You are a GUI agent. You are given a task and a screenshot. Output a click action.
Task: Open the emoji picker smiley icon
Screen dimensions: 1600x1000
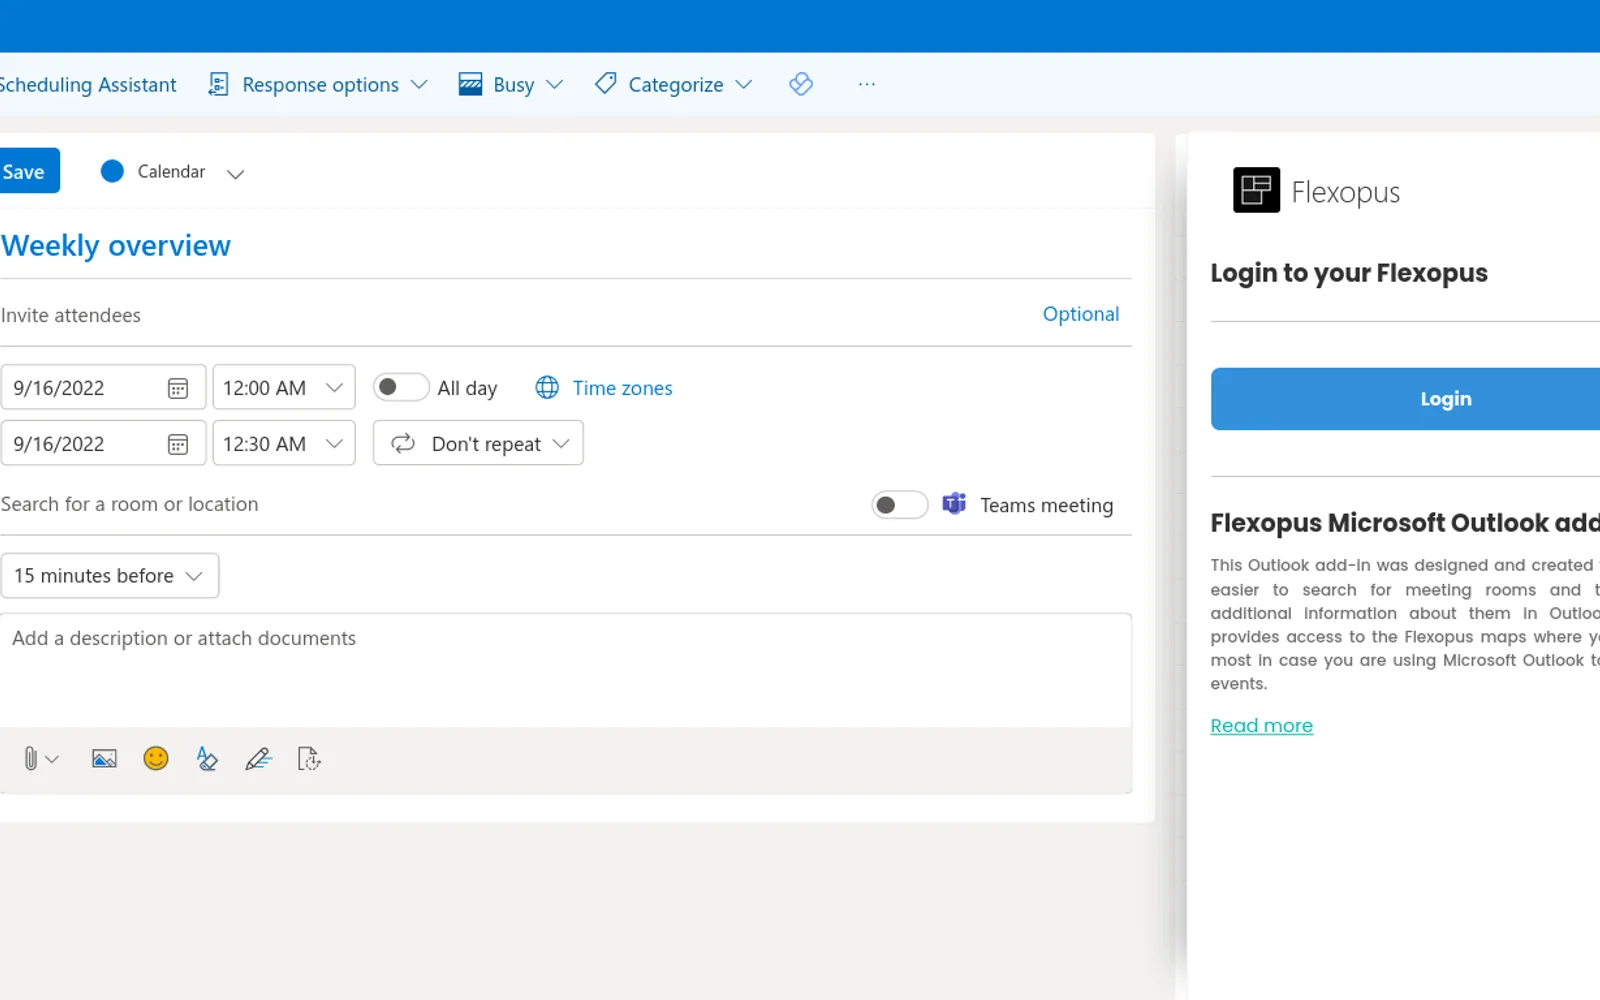click(x=156, y=758)
